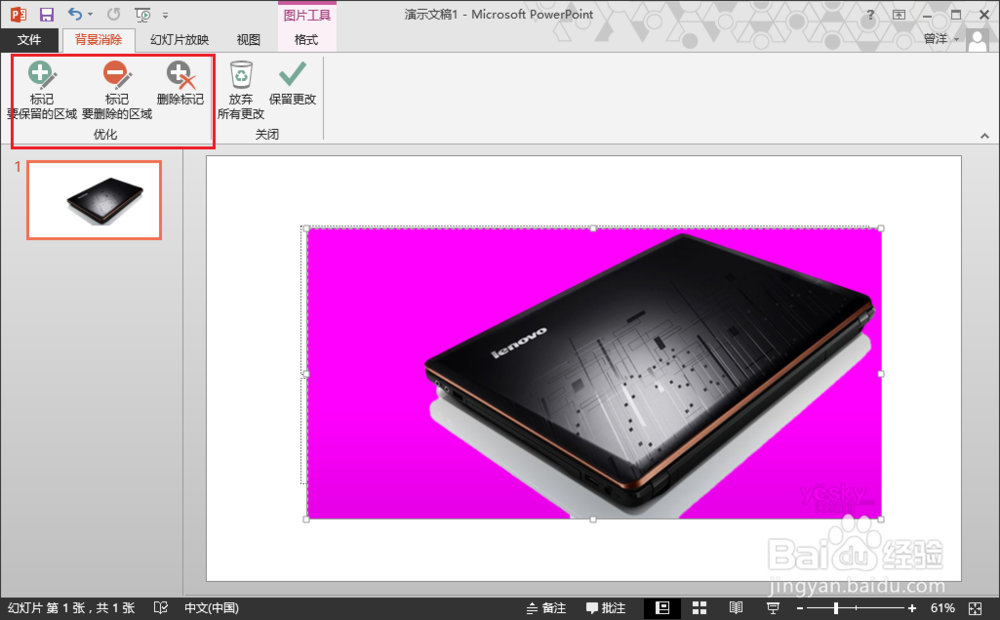Switch to Normal view
Screen dimensions: 1000x620
[663, 608]
